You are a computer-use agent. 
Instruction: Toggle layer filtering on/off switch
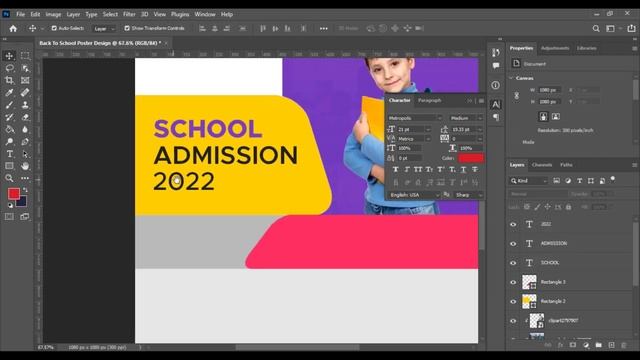click(613, 179)
